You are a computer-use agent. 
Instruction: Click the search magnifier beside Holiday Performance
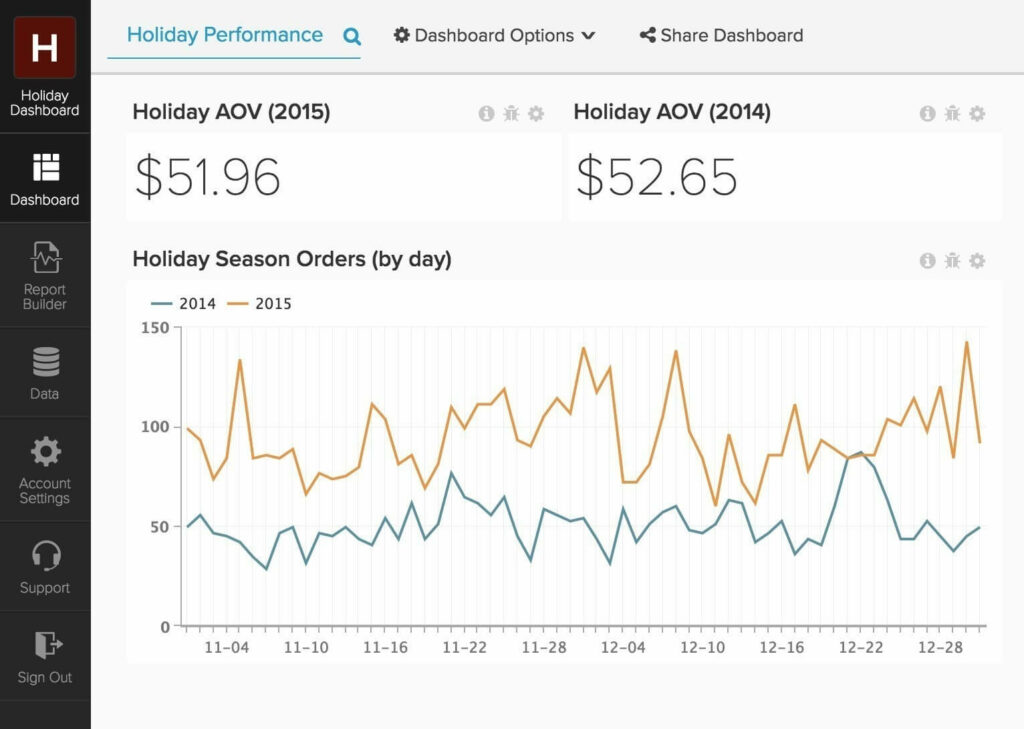pos(352,37)
